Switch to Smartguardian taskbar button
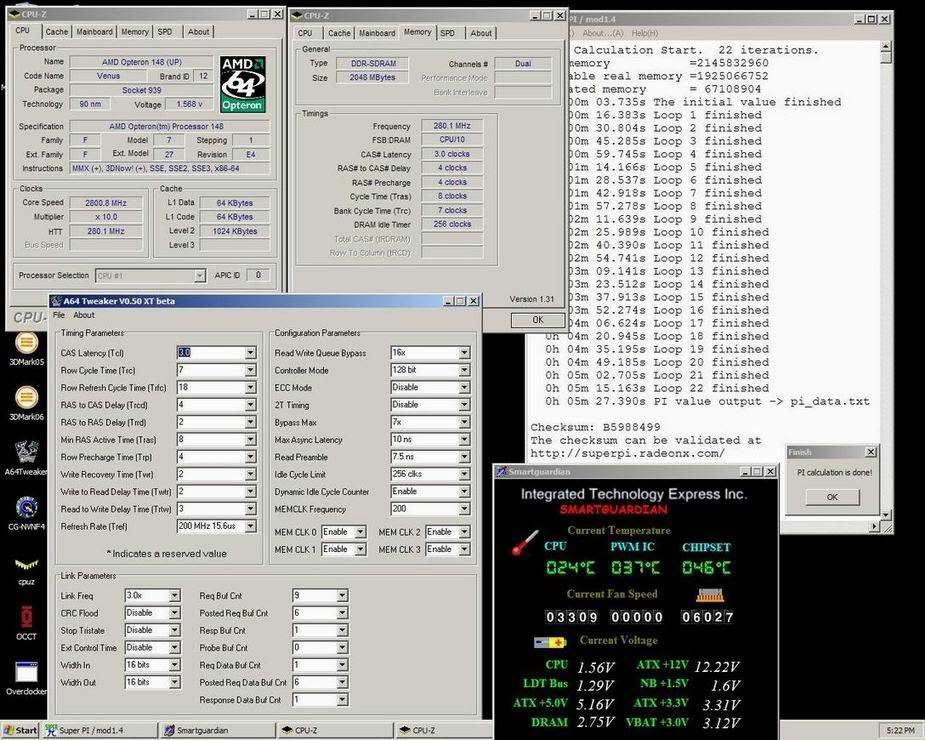Viewport: 925px width, 740px height. click(x=218, y=731)
